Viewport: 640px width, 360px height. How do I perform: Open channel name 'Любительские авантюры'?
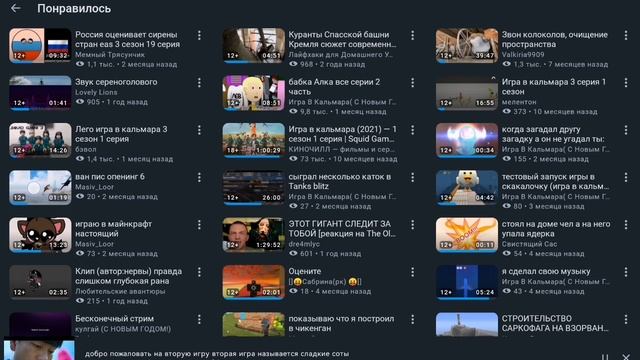point(120,291)
